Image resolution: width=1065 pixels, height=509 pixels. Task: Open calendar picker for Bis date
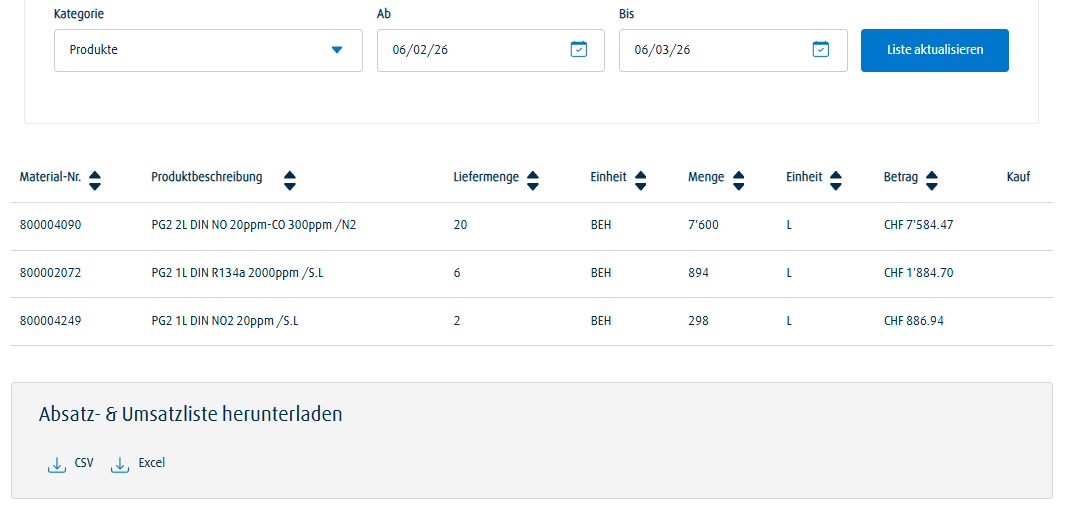coord(820,49)
